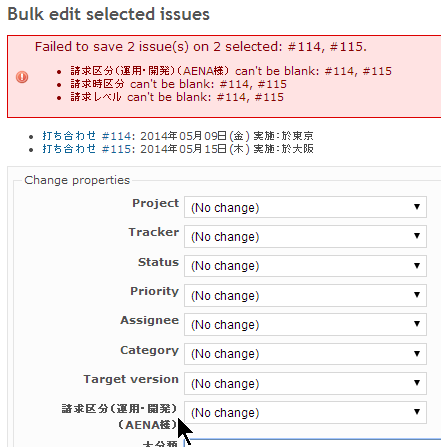Screen dimensions: 441x447
Task: Open issue link 打ち合わせ #114
Action: pyautogui.click(x=87, y=136)
